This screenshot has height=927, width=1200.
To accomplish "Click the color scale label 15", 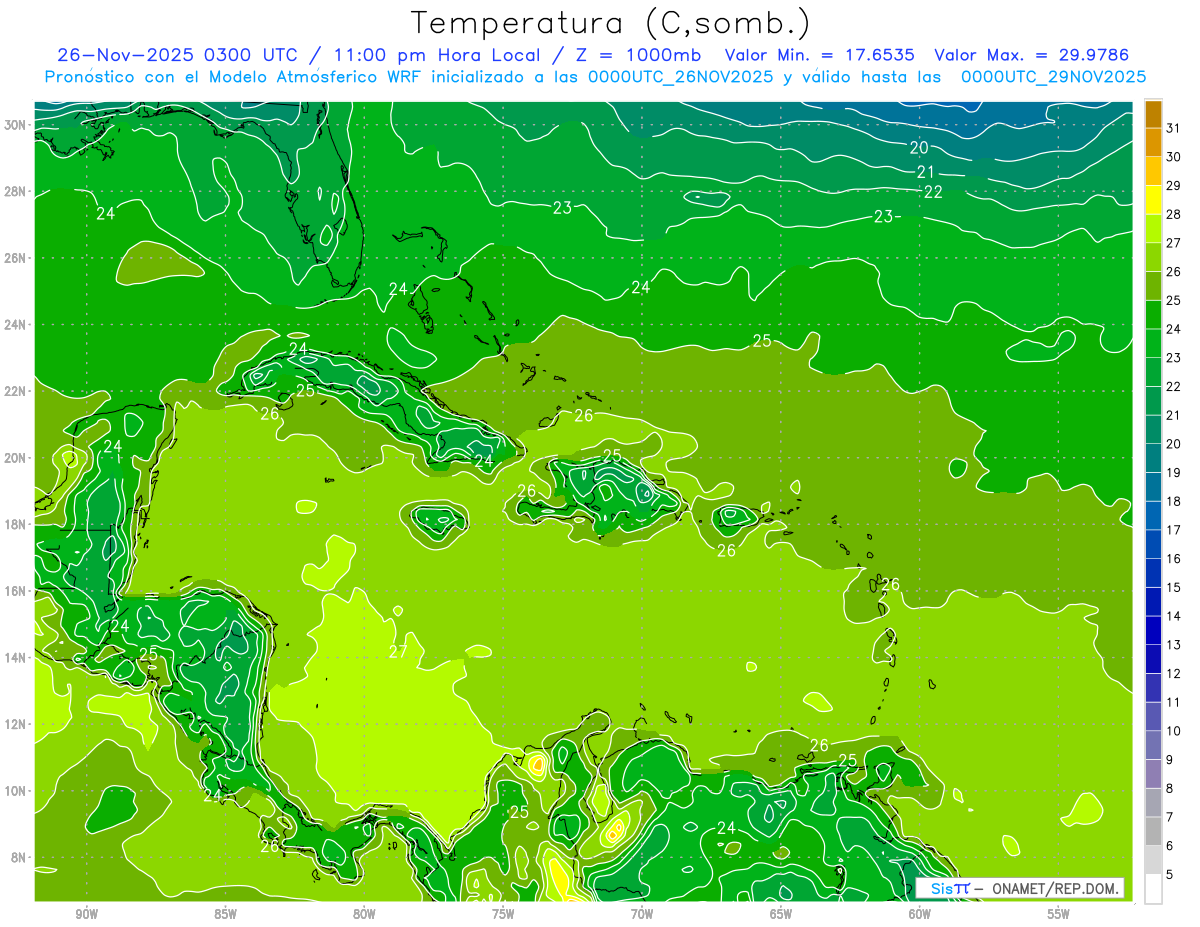I will (1174, 587).
